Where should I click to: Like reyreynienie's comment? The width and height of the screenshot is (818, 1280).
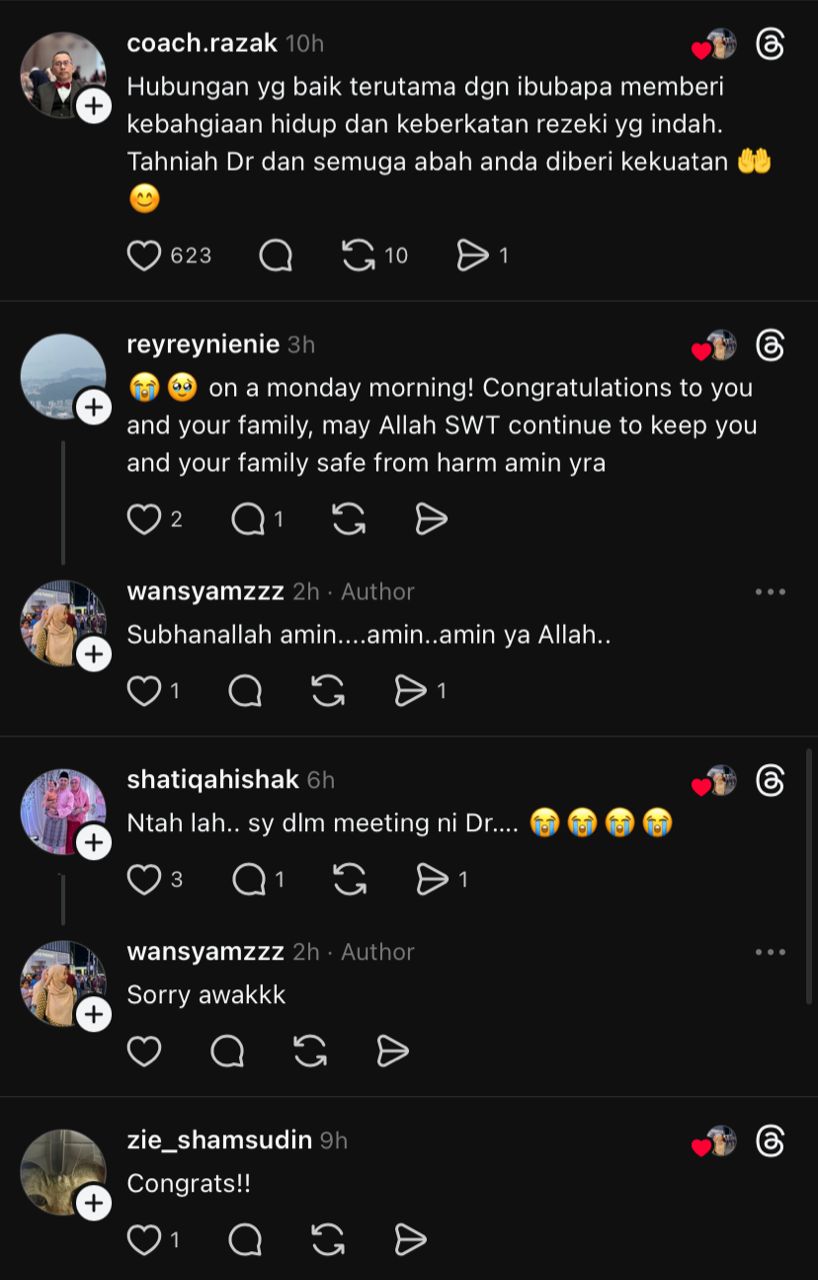point(144,519)
